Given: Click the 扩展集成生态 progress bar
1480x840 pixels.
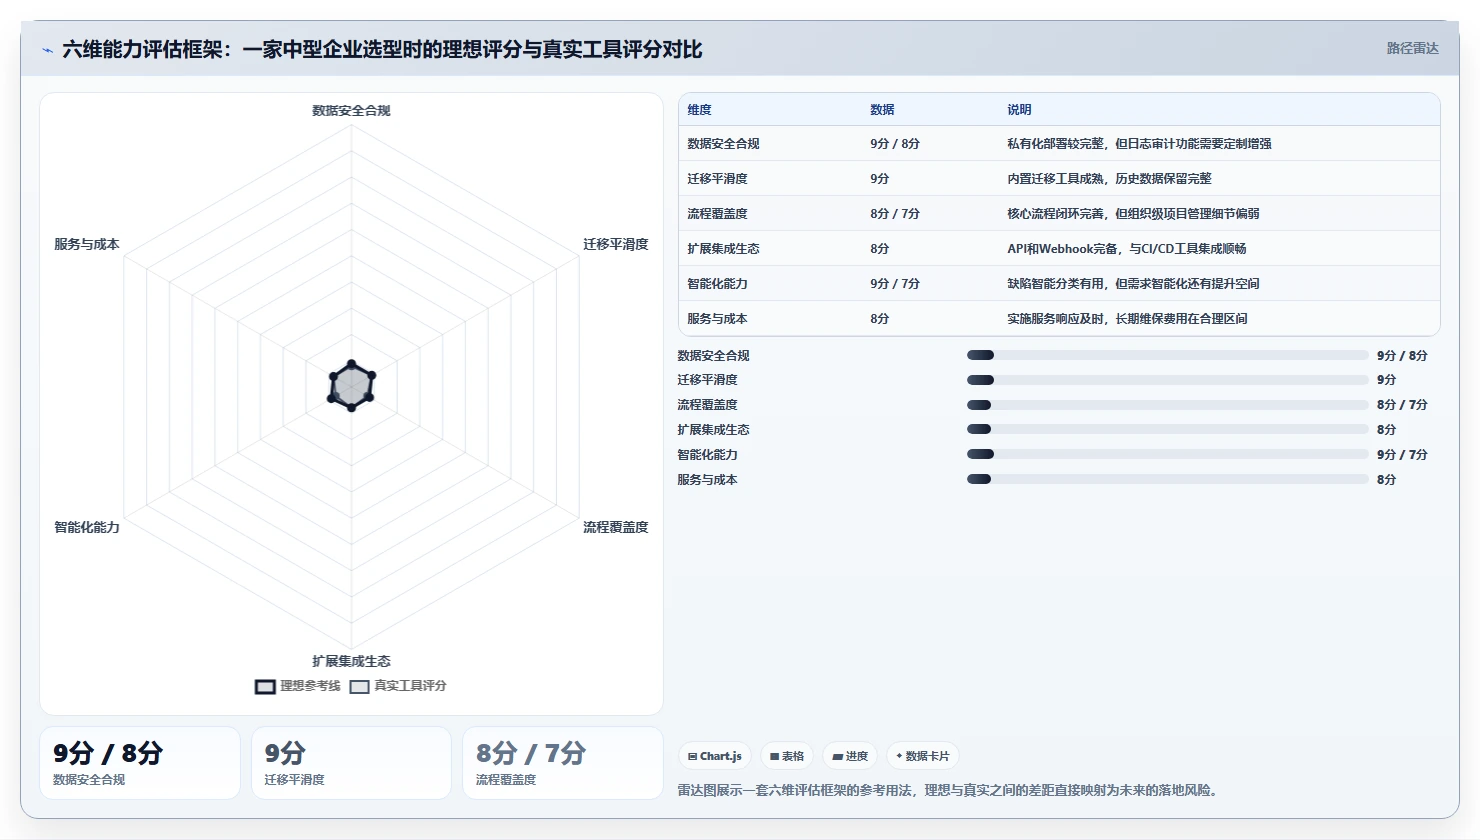Looking at the screenshot, I should pos(1167,429).
